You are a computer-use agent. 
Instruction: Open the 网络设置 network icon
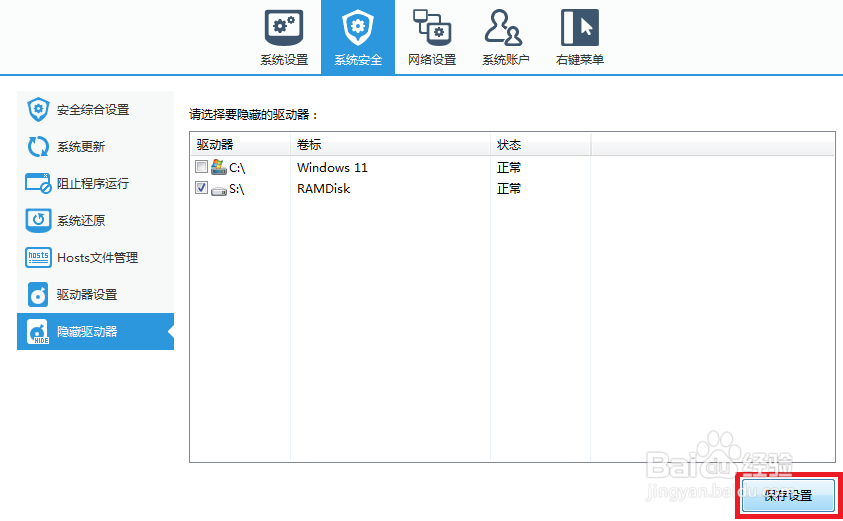coord(432,27)
